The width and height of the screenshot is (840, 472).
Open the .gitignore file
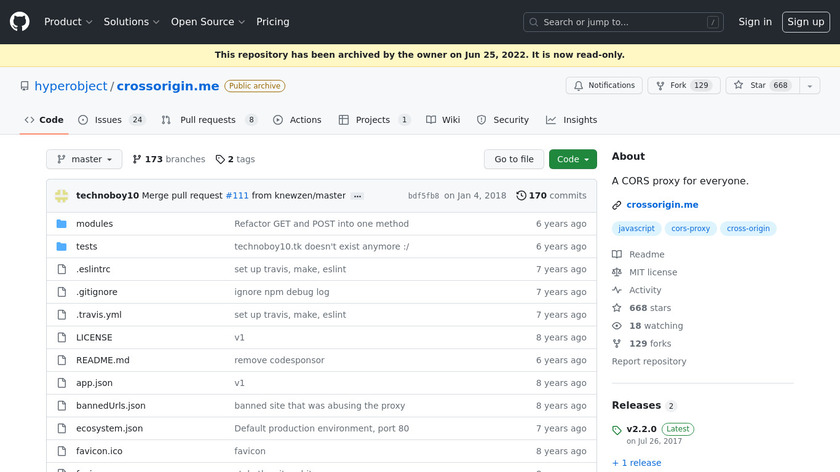coord(96,292)
